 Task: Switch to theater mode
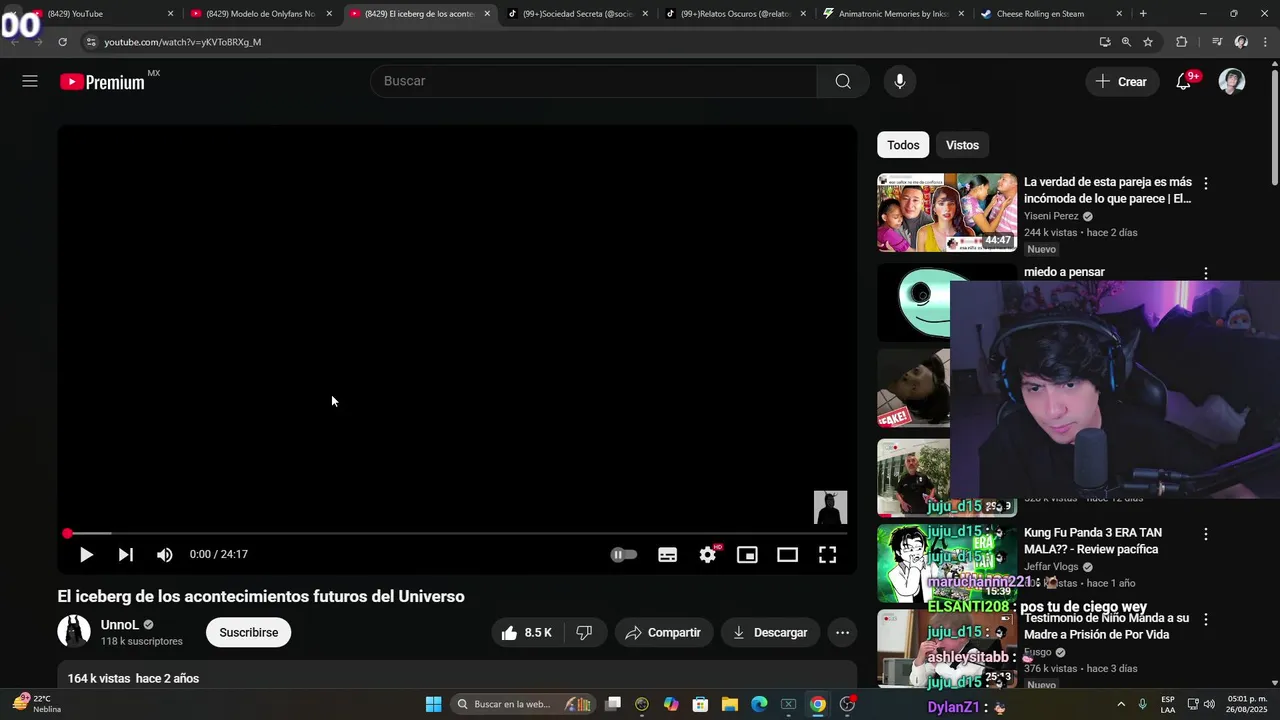[x=787, y=554]
